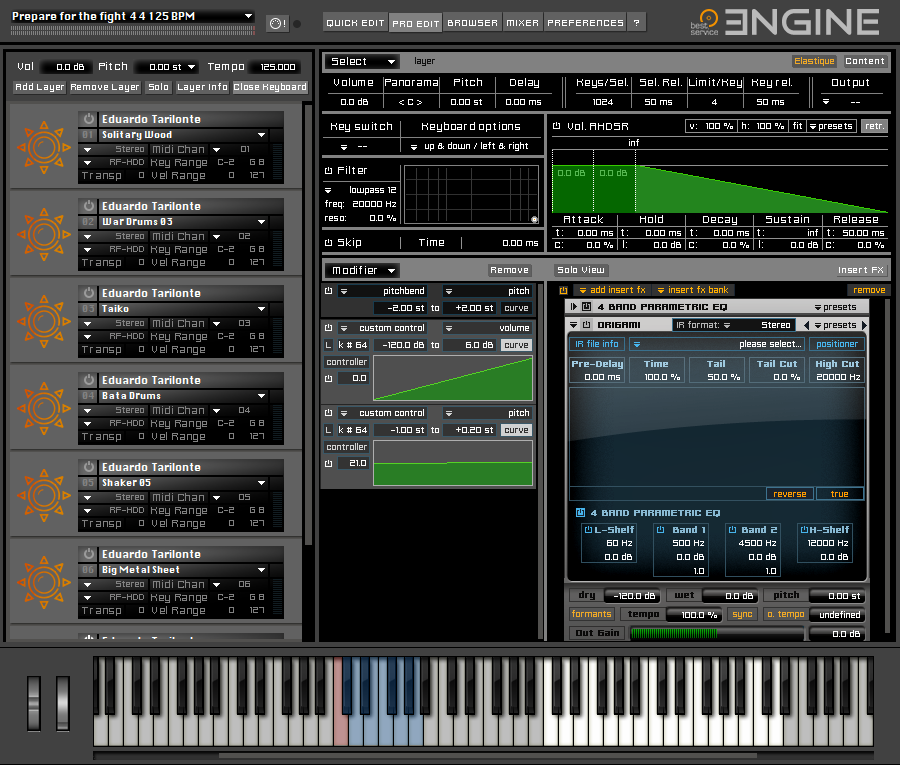Open add insert fx dropdown
Image resolution: width=900 pixels, height=765 pixels.
pos(612,290)
